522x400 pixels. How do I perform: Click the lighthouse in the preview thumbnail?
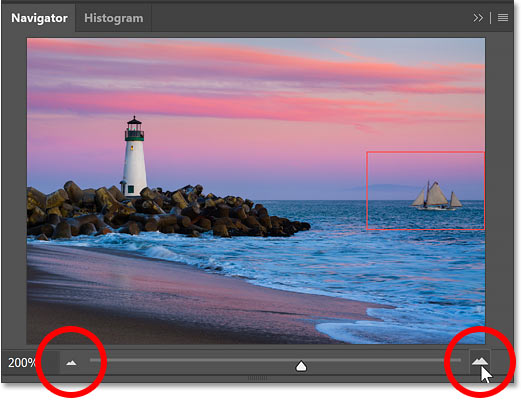click(x=134, y=157)
